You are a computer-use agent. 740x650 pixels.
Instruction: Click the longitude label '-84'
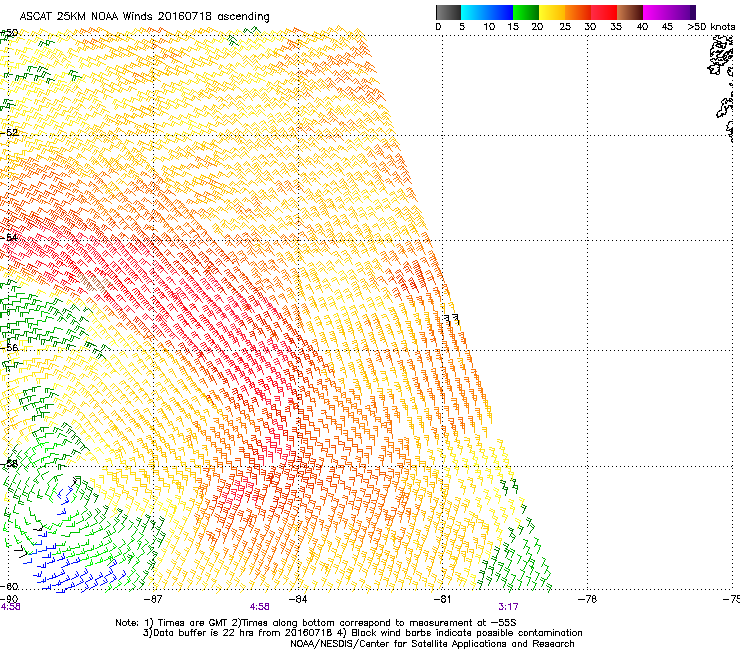pyautogui.click(x=298, y=599)
